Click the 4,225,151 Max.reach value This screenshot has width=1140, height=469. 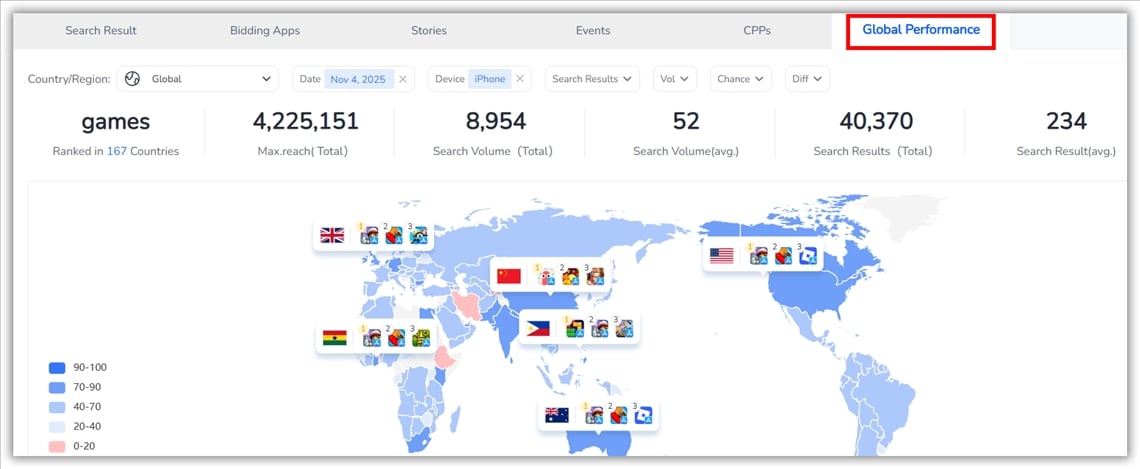click(306, 121)
